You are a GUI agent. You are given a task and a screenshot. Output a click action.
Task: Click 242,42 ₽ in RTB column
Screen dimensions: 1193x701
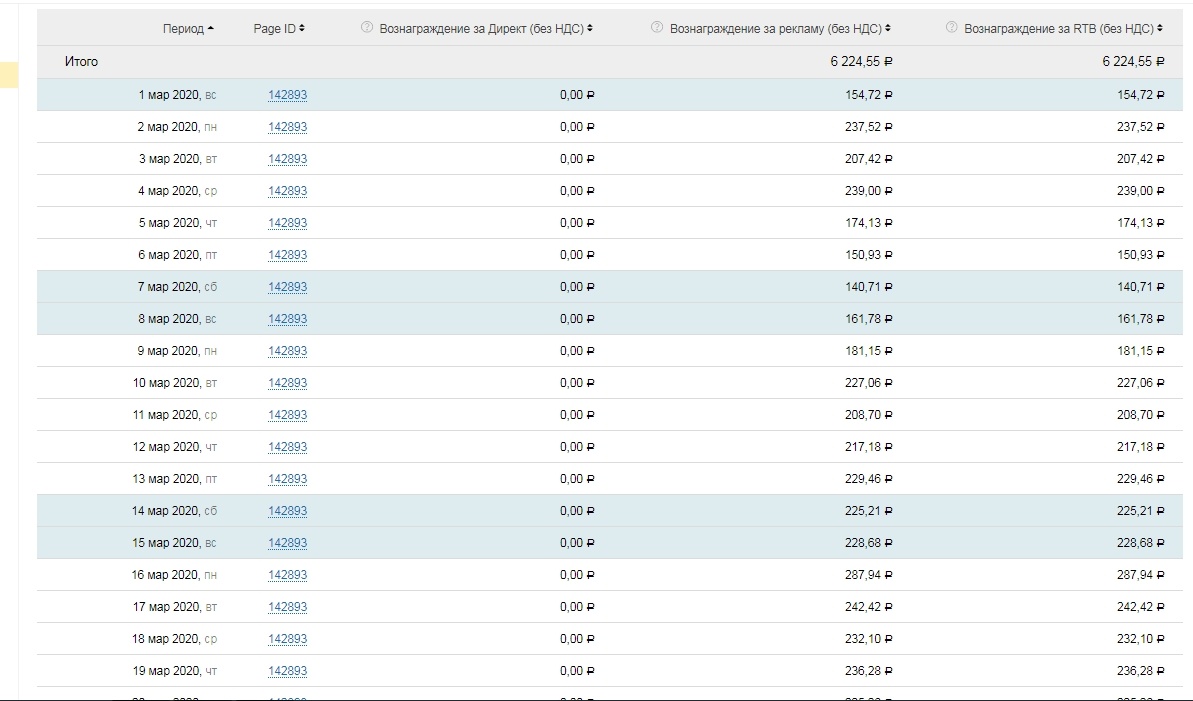[x=1141, y=607]
